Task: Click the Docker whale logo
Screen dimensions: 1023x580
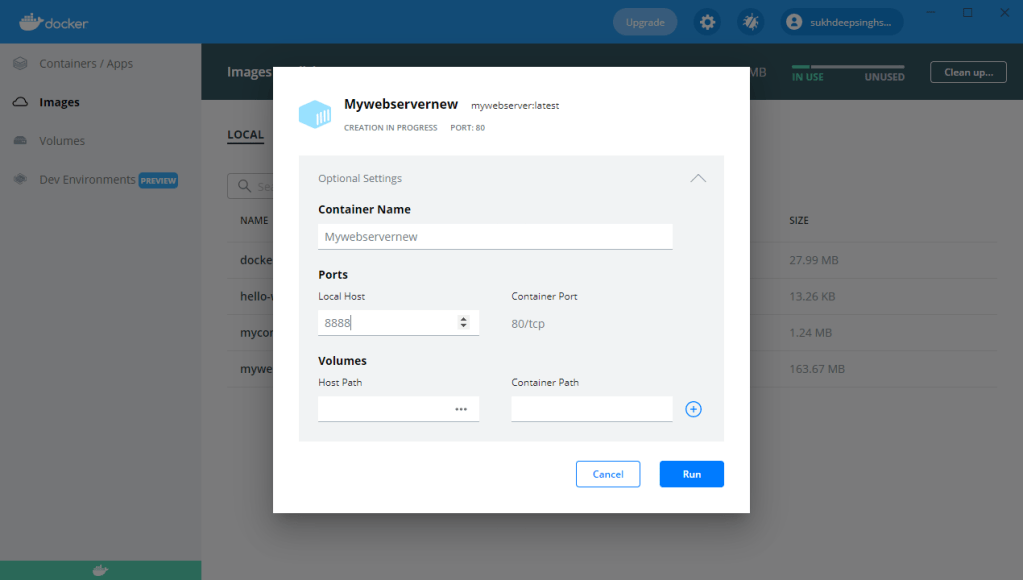Action: [x=53, y=22]
